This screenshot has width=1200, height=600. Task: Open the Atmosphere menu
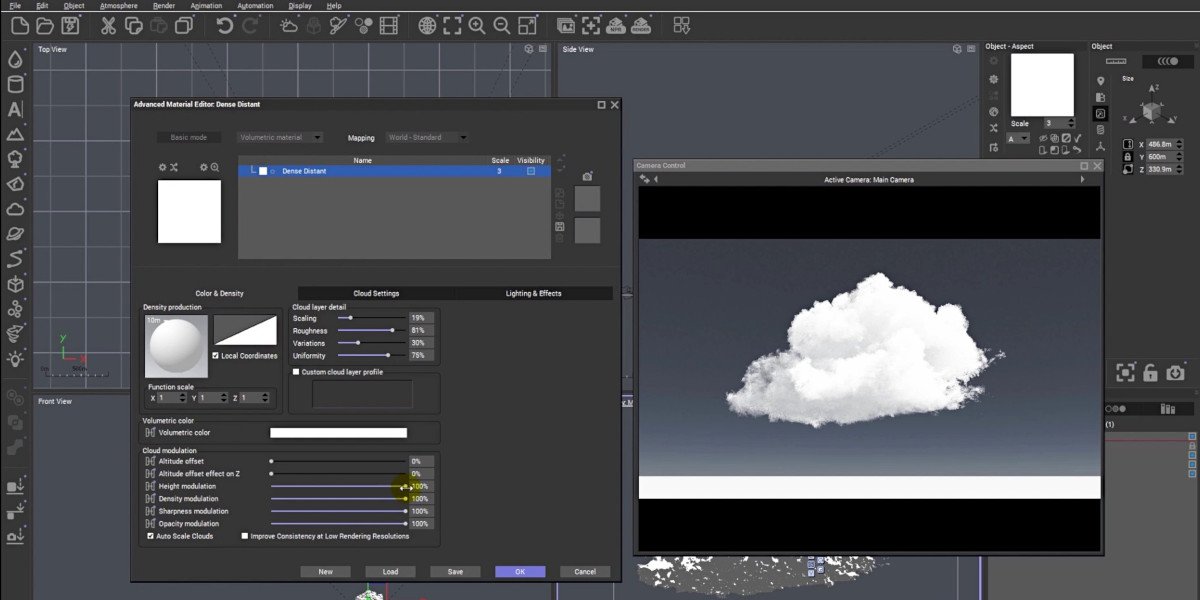coord(119,5)
